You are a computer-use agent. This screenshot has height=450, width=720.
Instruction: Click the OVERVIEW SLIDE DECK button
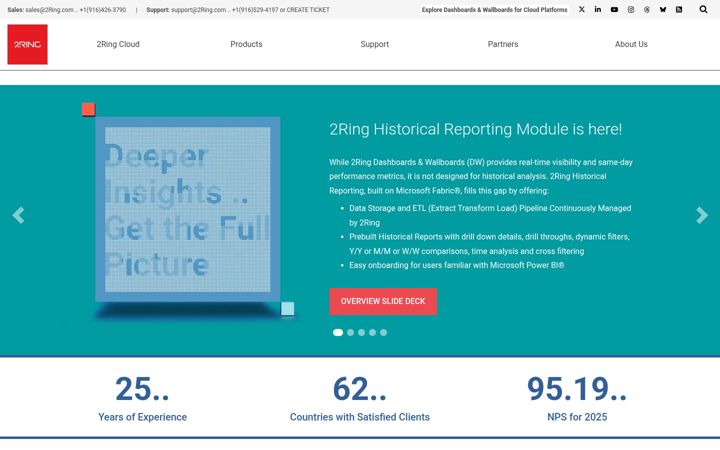pyautogui.click(x=383, y=301)
